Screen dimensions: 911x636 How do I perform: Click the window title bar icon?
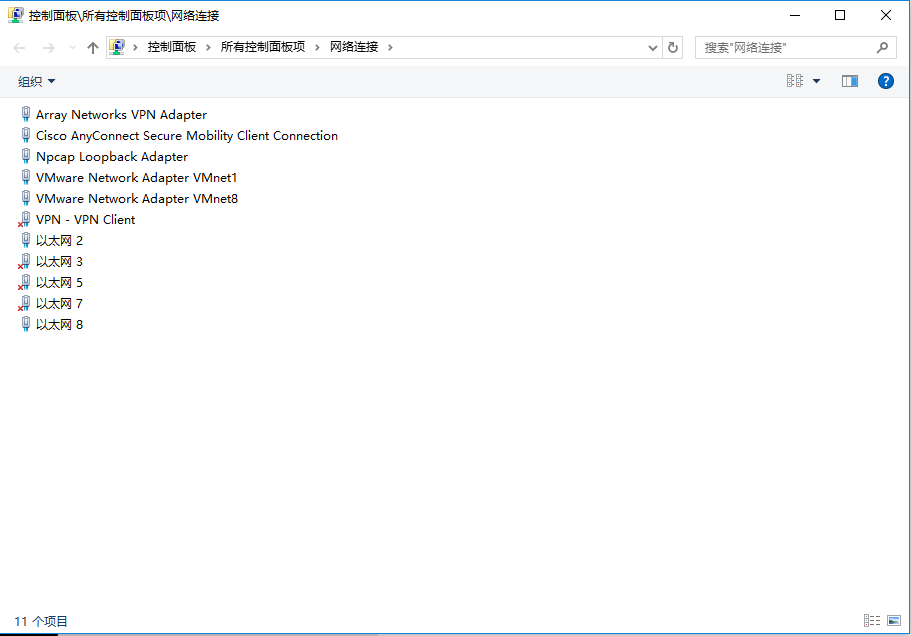(16, 15)
